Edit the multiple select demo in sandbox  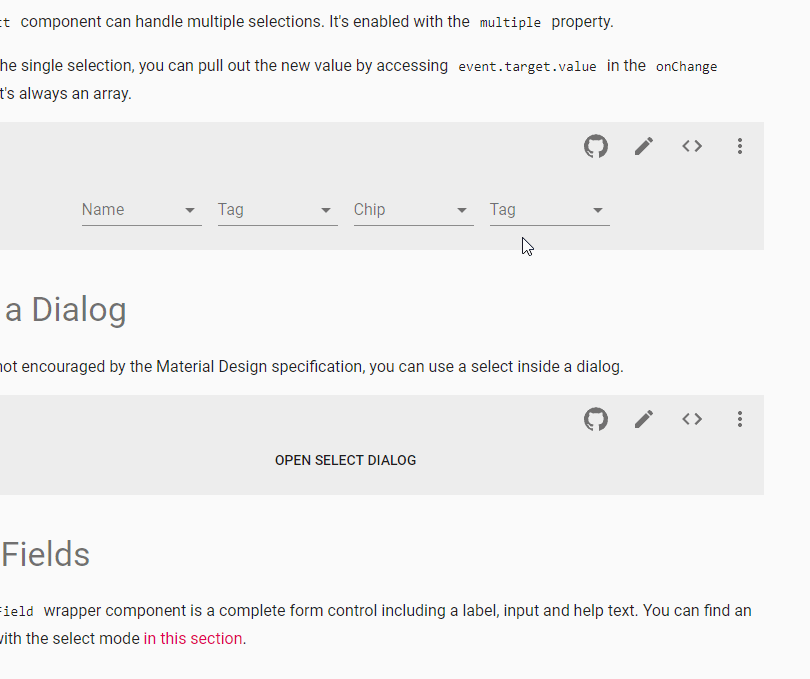click(x=643, y=146)
